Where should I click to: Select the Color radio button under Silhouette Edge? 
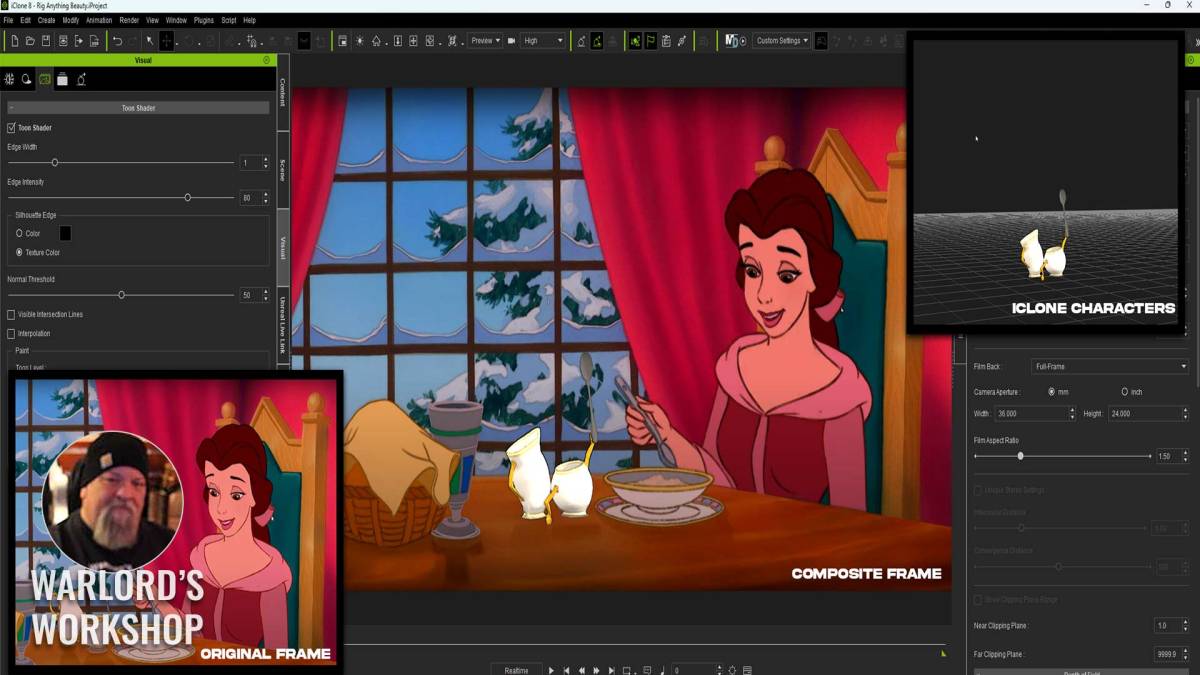tap(19, 233)
